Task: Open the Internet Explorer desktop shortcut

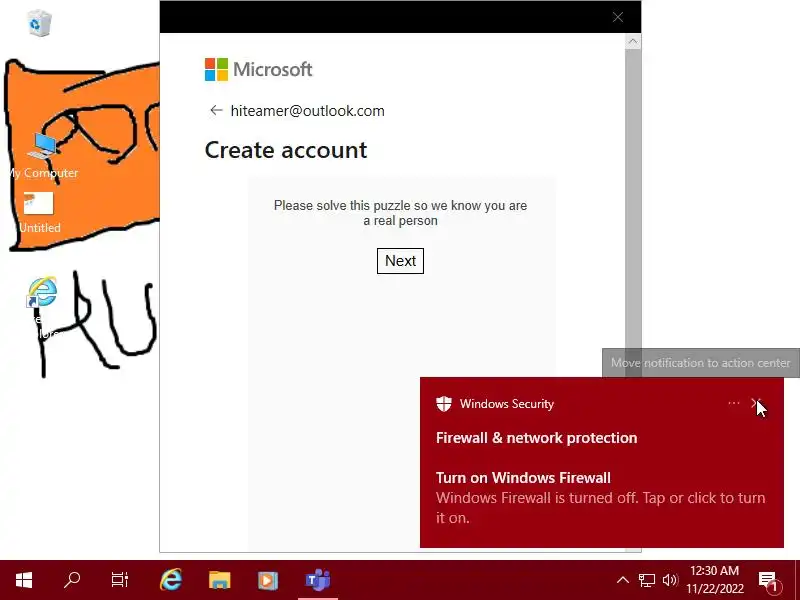Action: [42, 292]
